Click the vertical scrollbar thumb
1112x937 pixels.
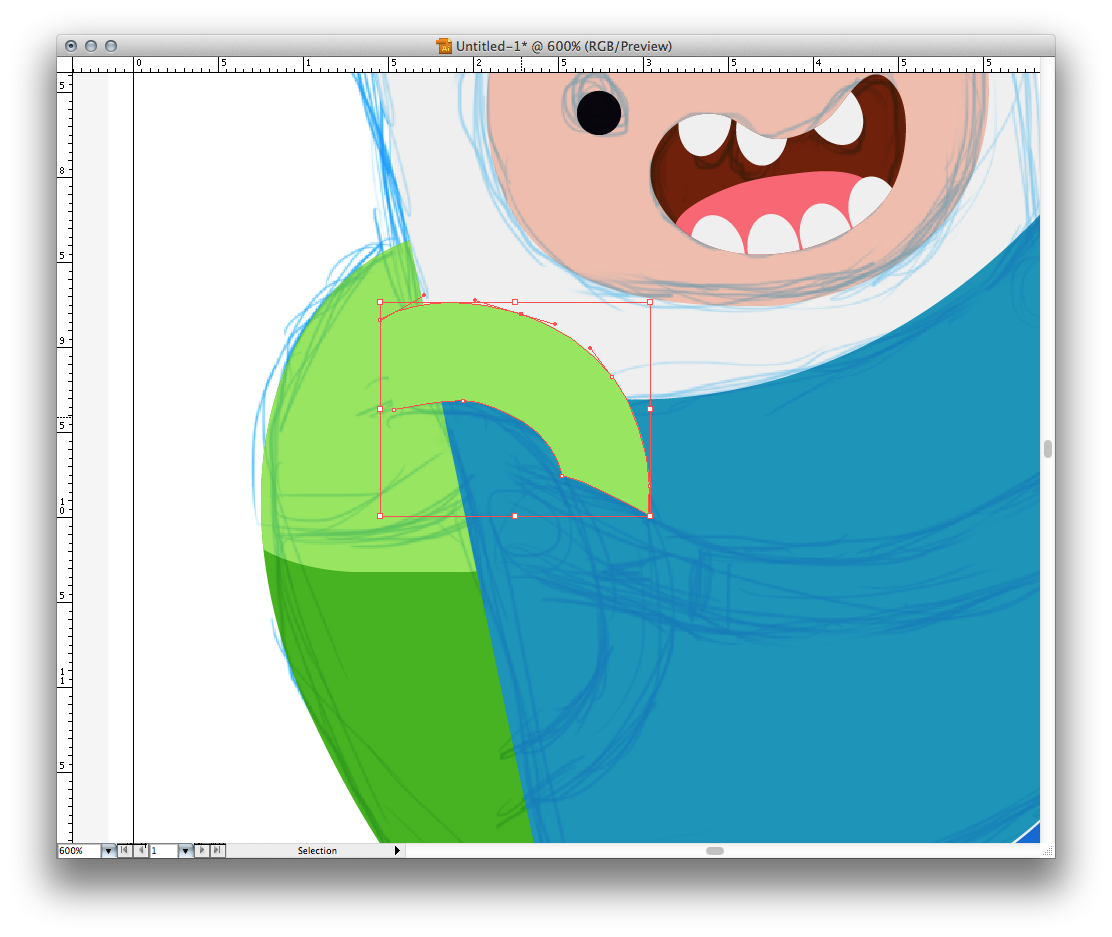click(1047, 449)
